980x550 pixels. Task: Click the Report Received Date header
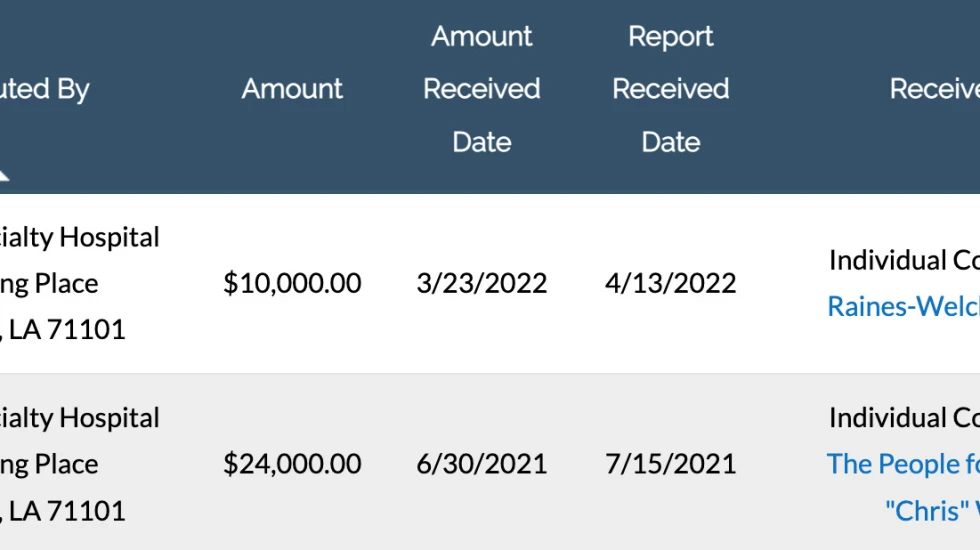[670, 89]
